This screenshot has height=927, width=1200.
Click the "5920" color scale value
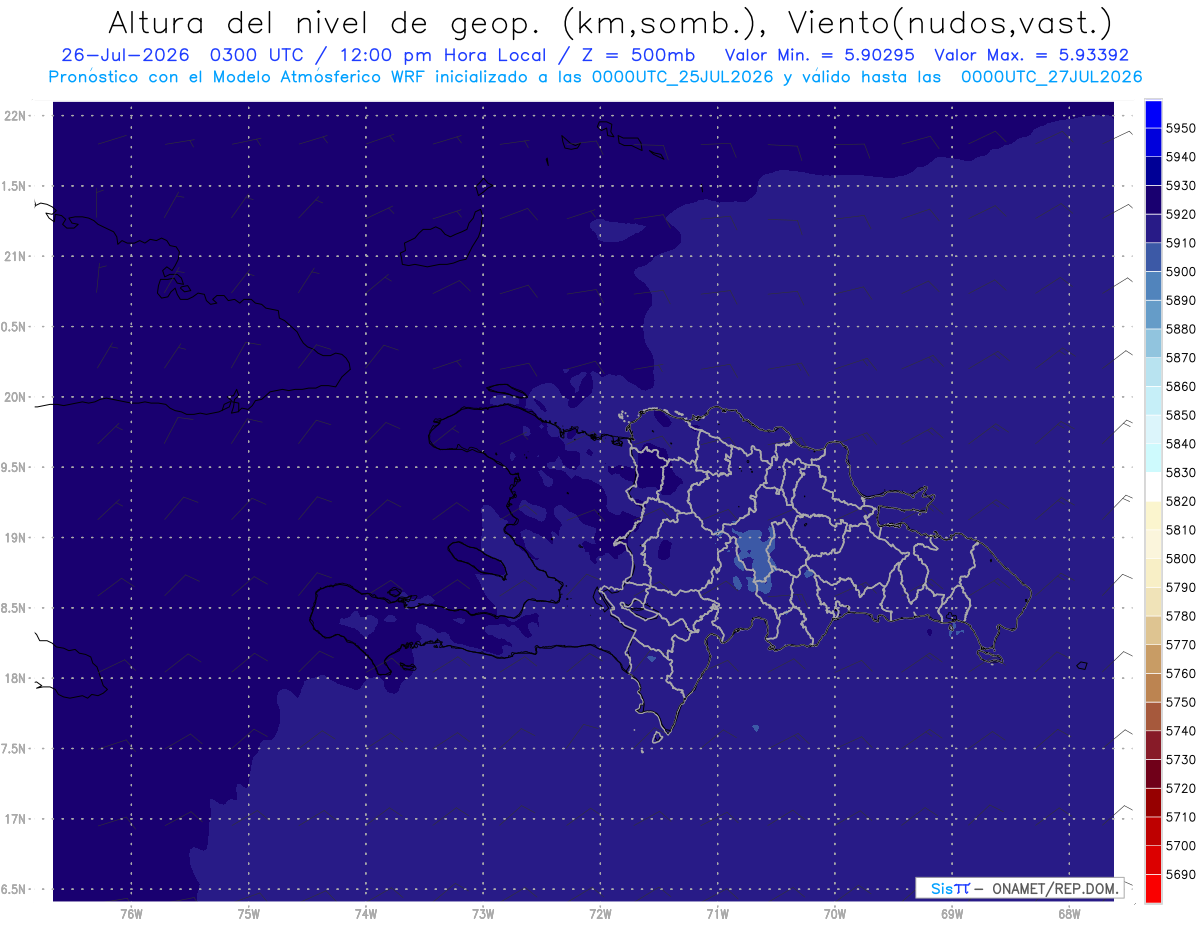[x=1181, y=214]
